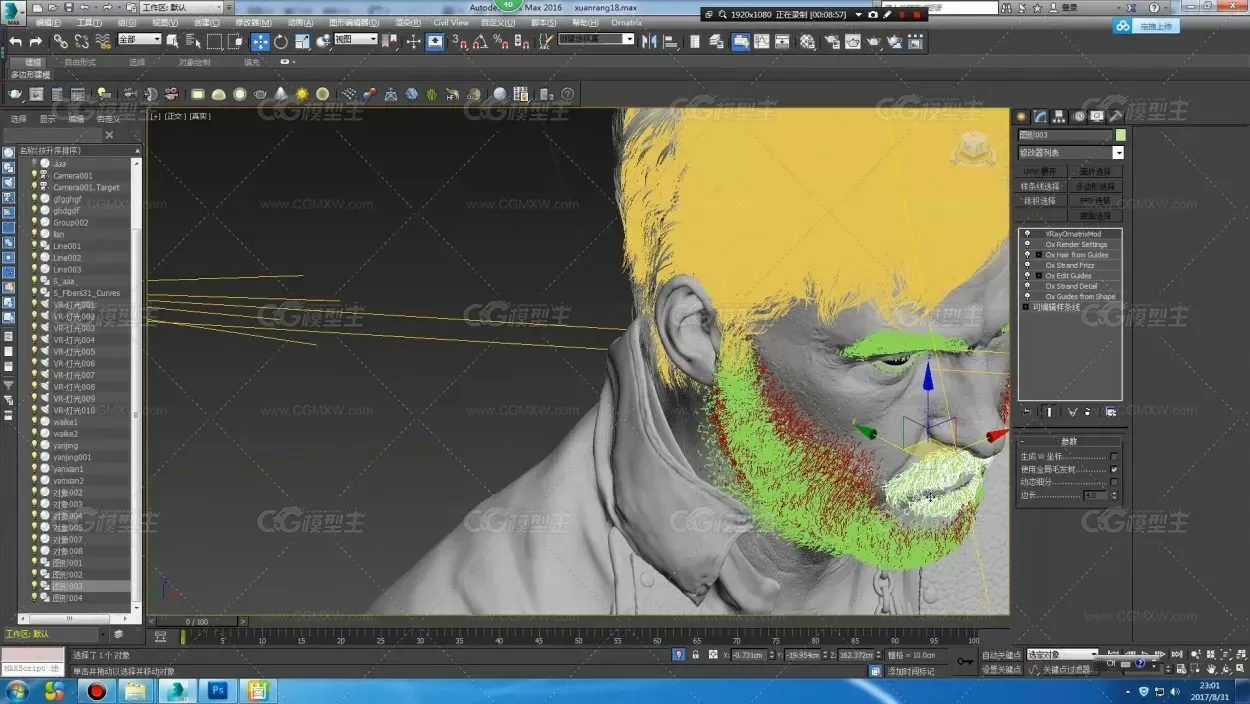Open the Modify panel tab icon
The image size is (1250, 704).
[x=1040, y=116]
